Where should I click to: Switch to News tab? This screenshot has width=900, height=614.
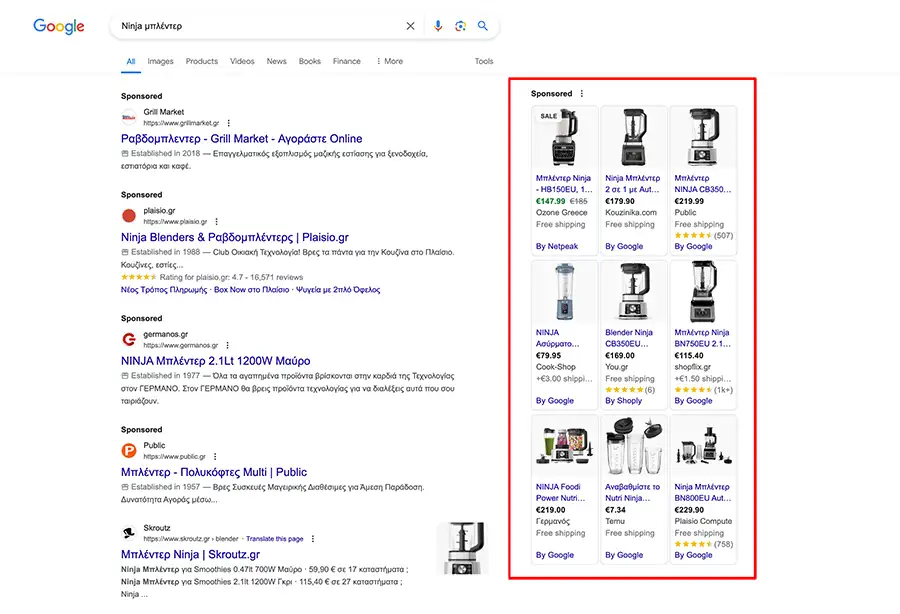276,61
